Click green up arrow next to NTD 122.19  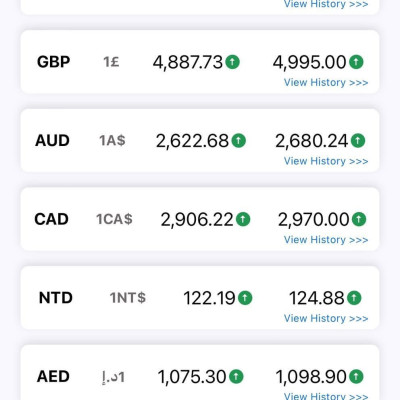coord(245,298)
